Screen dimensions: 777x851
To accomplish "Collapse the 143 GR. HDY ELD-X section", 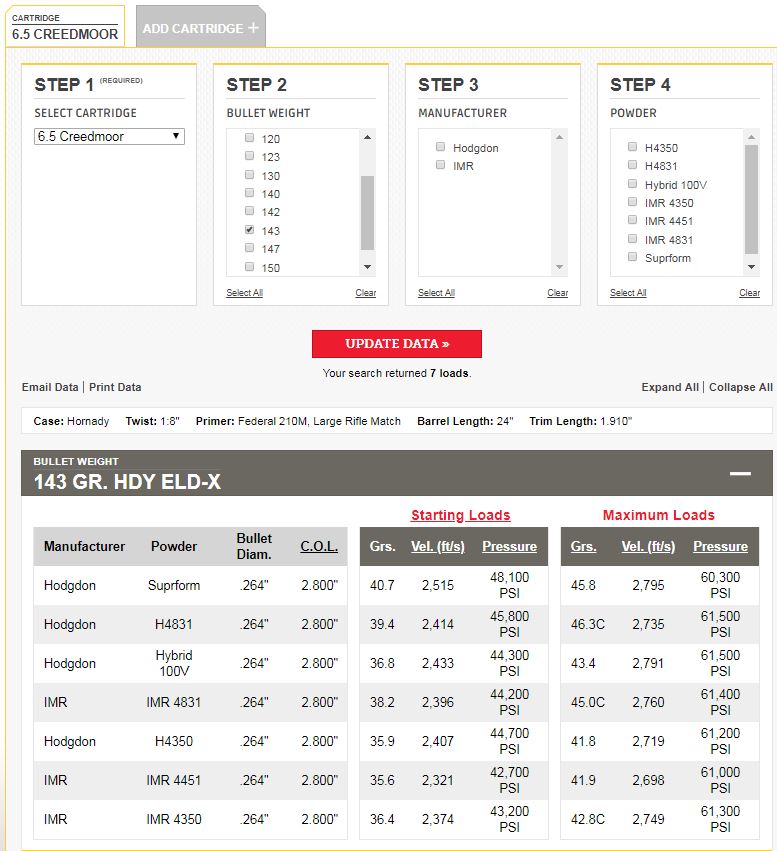I will coord(739,473).
